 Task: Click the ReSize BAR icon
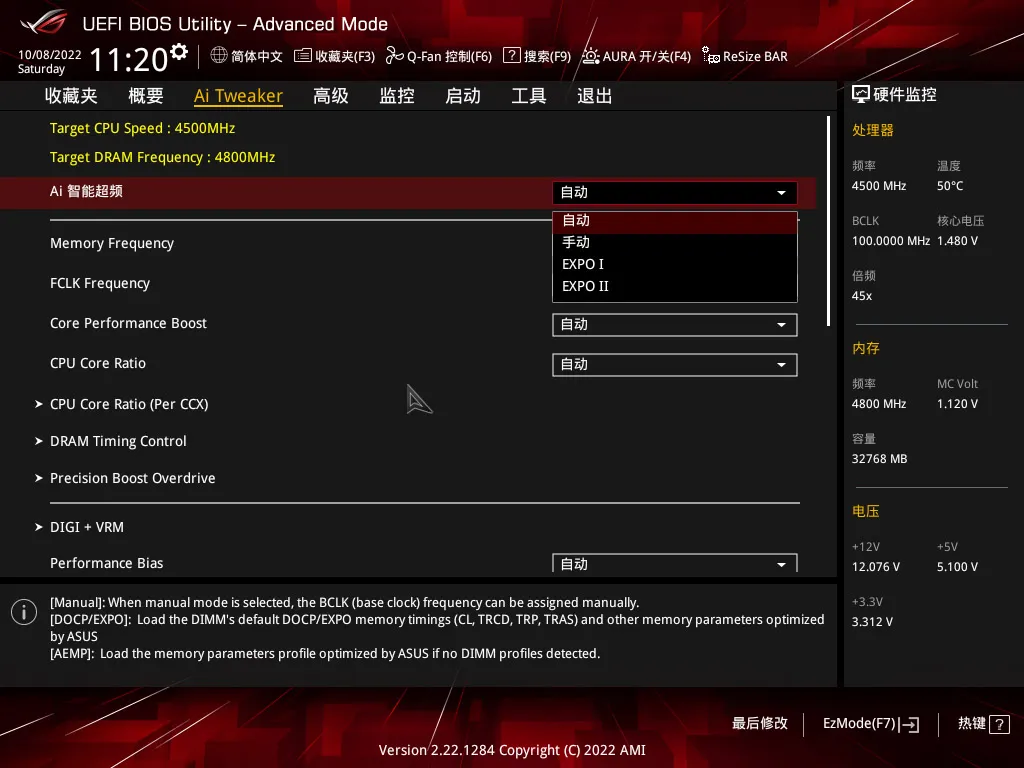(711, 56)
